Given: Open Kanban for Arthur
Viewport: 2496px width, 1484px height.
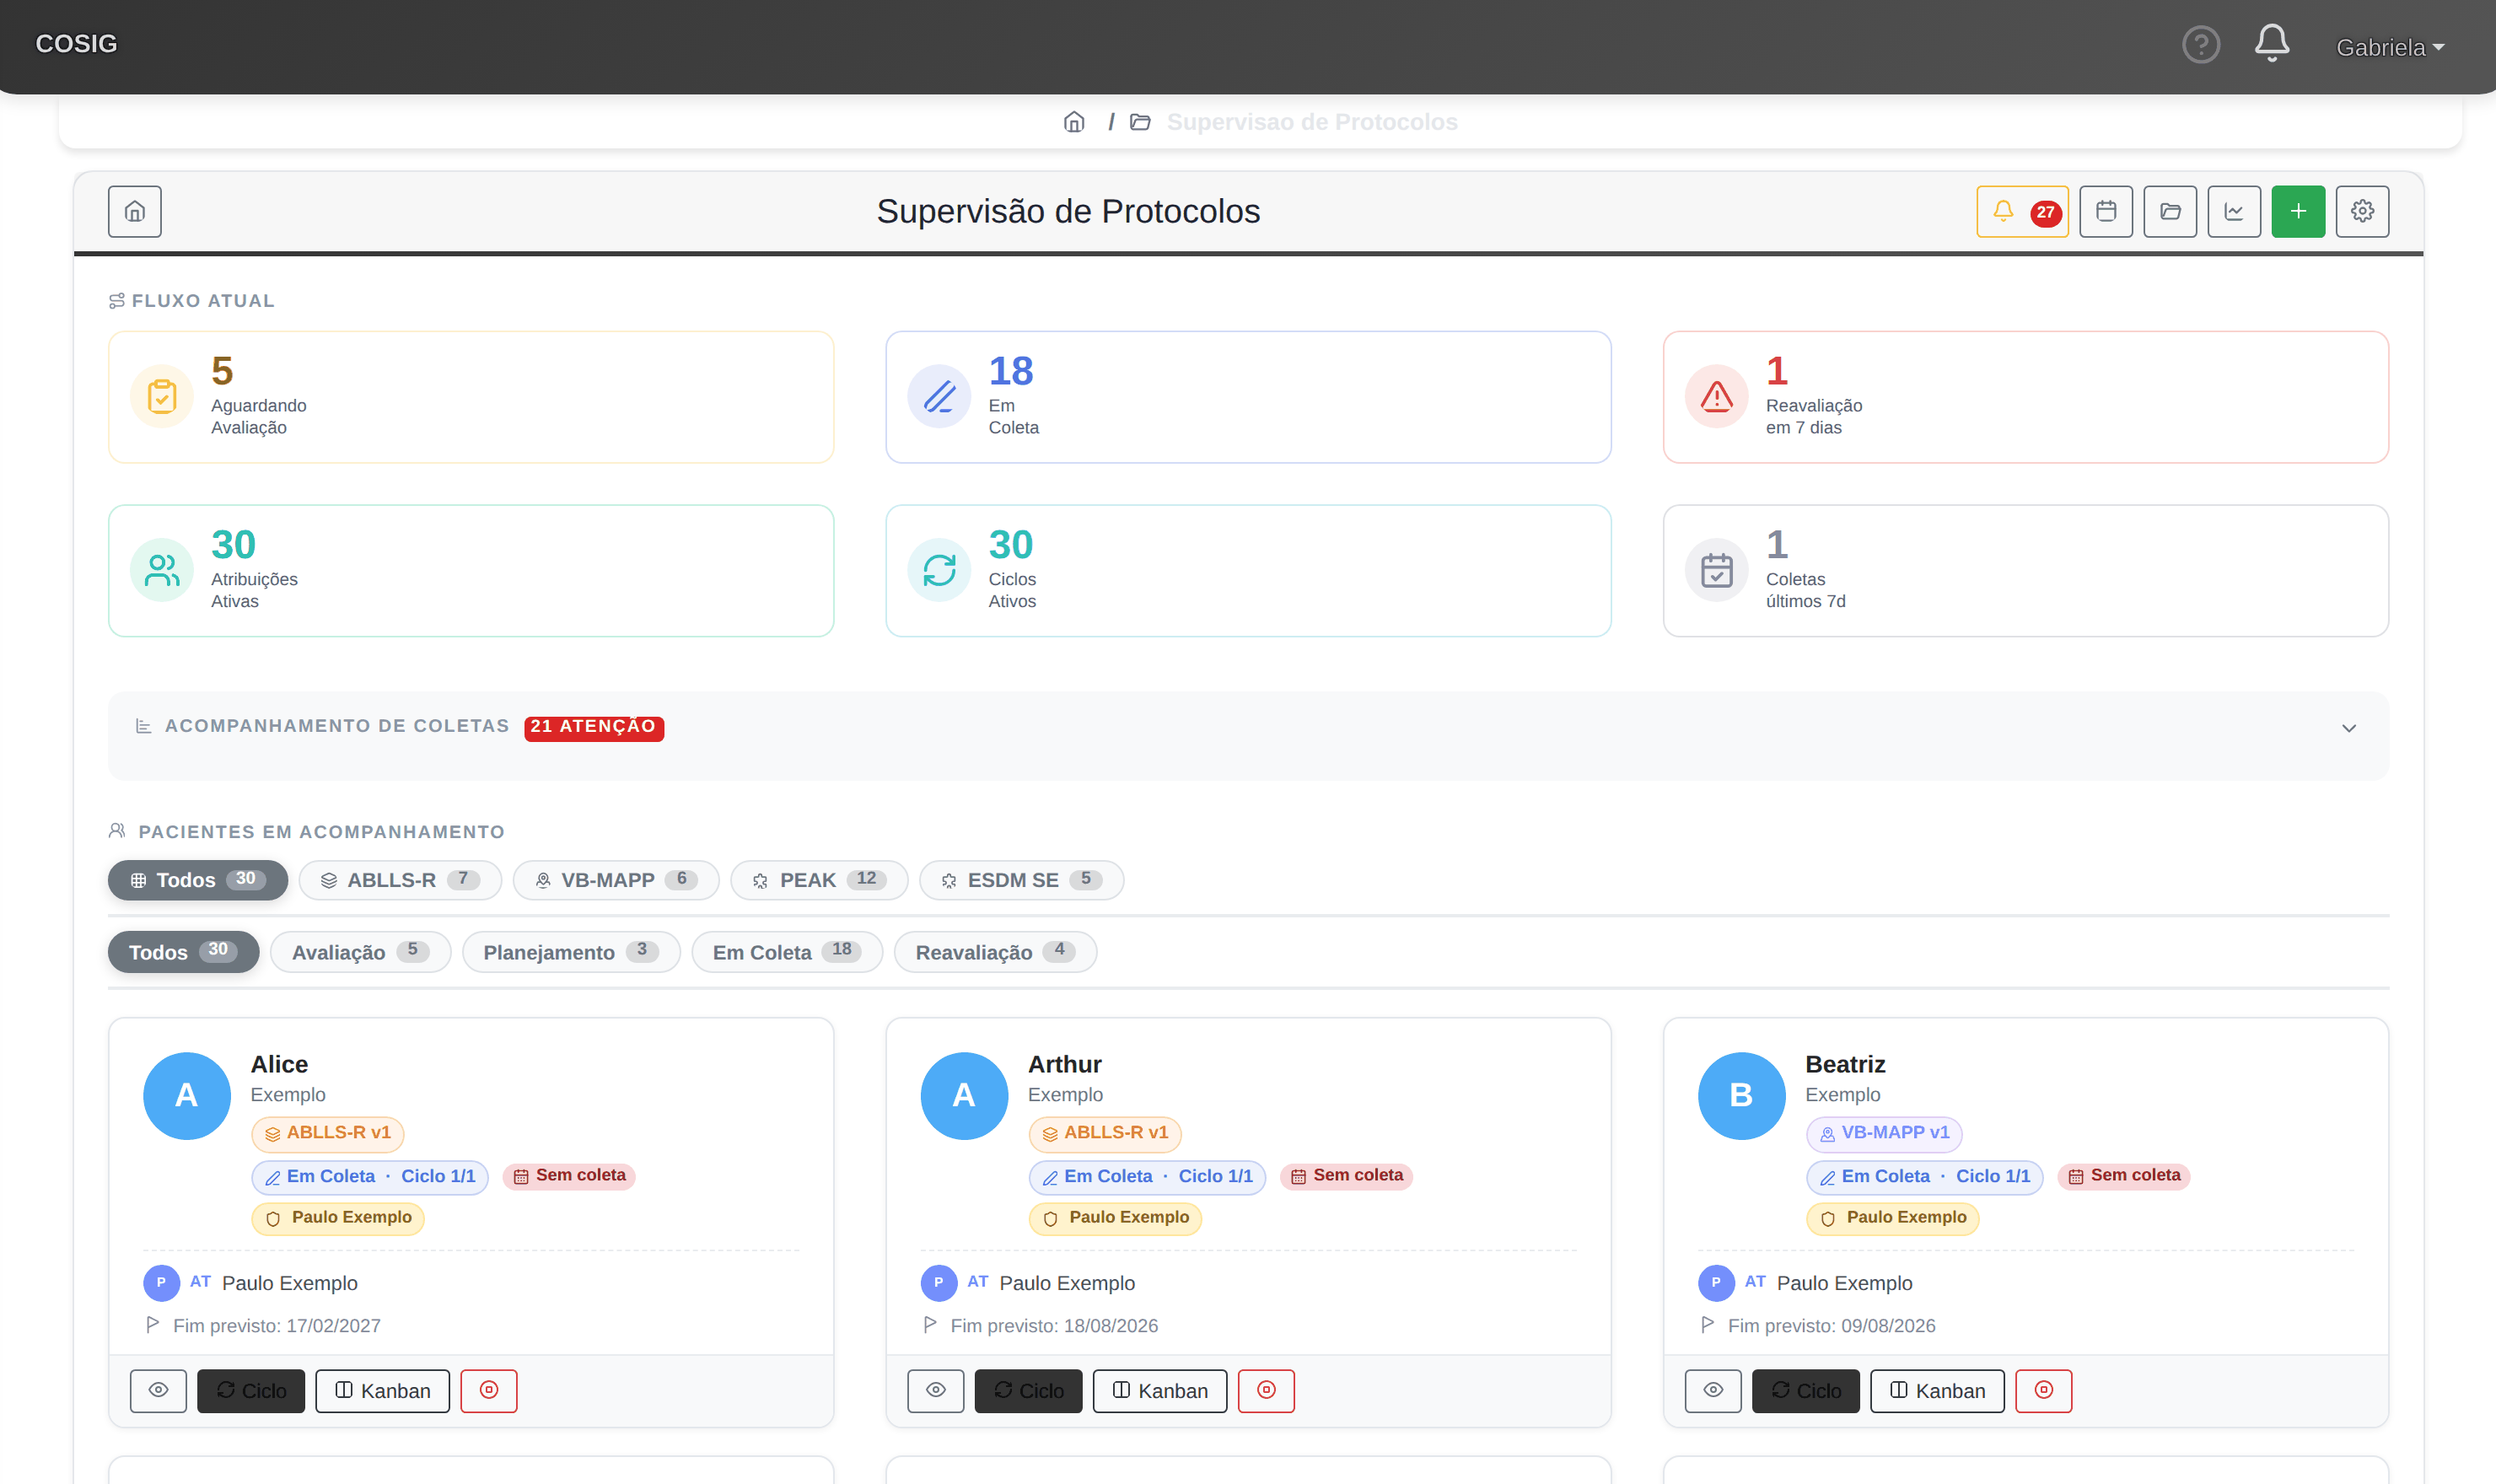Looking at the screenshot, I should click(x=1159, y=1391).
